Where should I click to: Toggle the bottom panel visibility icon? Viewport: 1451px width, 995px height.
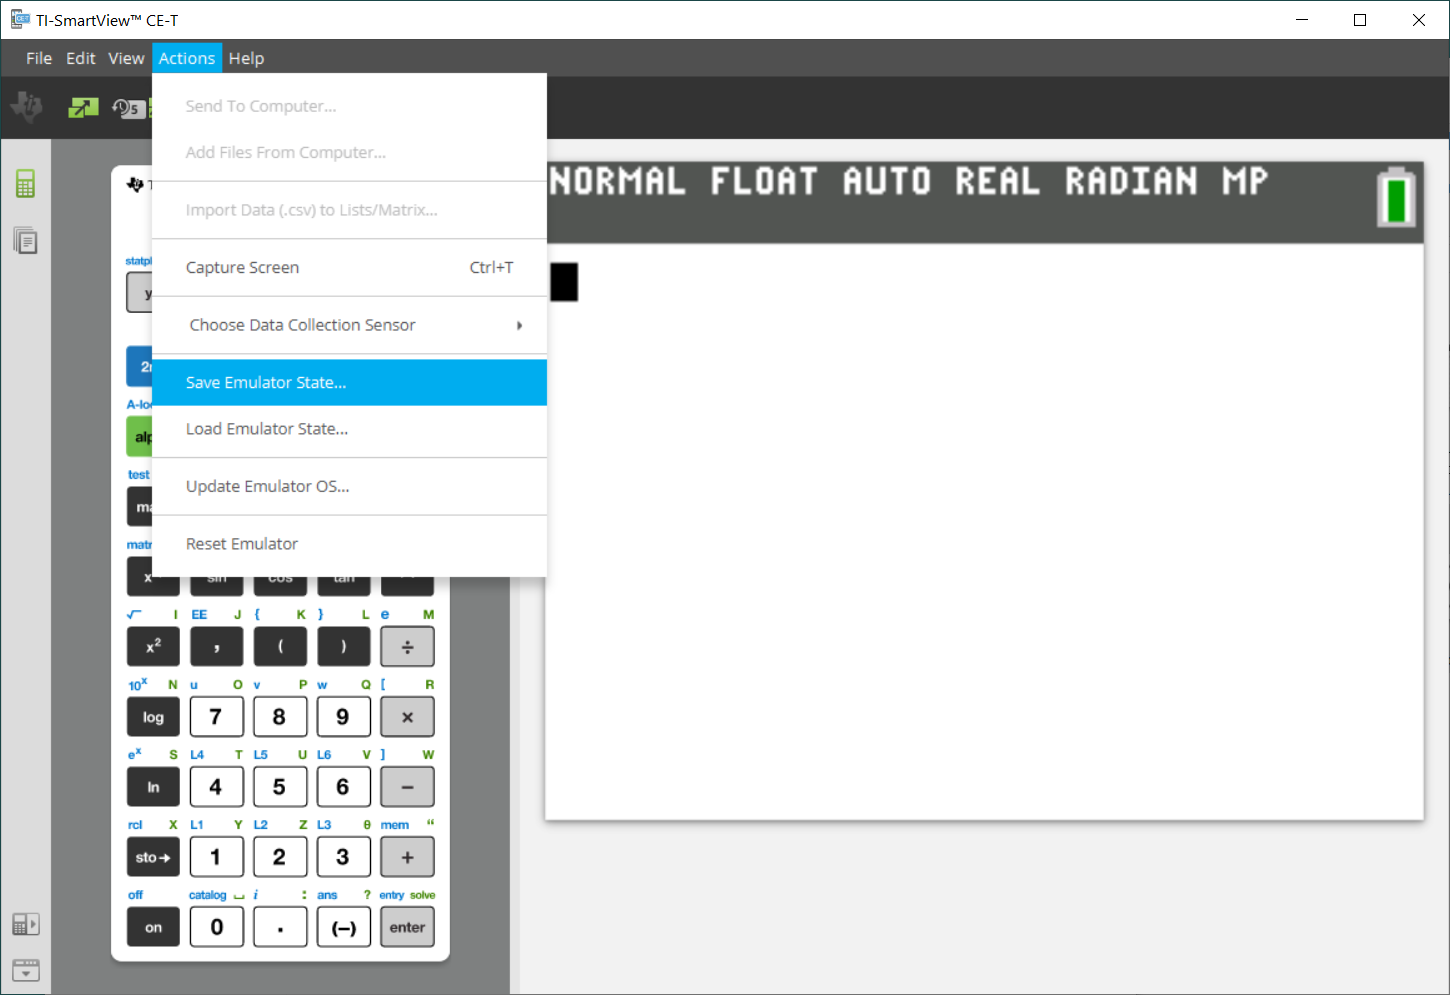(25, 970)
